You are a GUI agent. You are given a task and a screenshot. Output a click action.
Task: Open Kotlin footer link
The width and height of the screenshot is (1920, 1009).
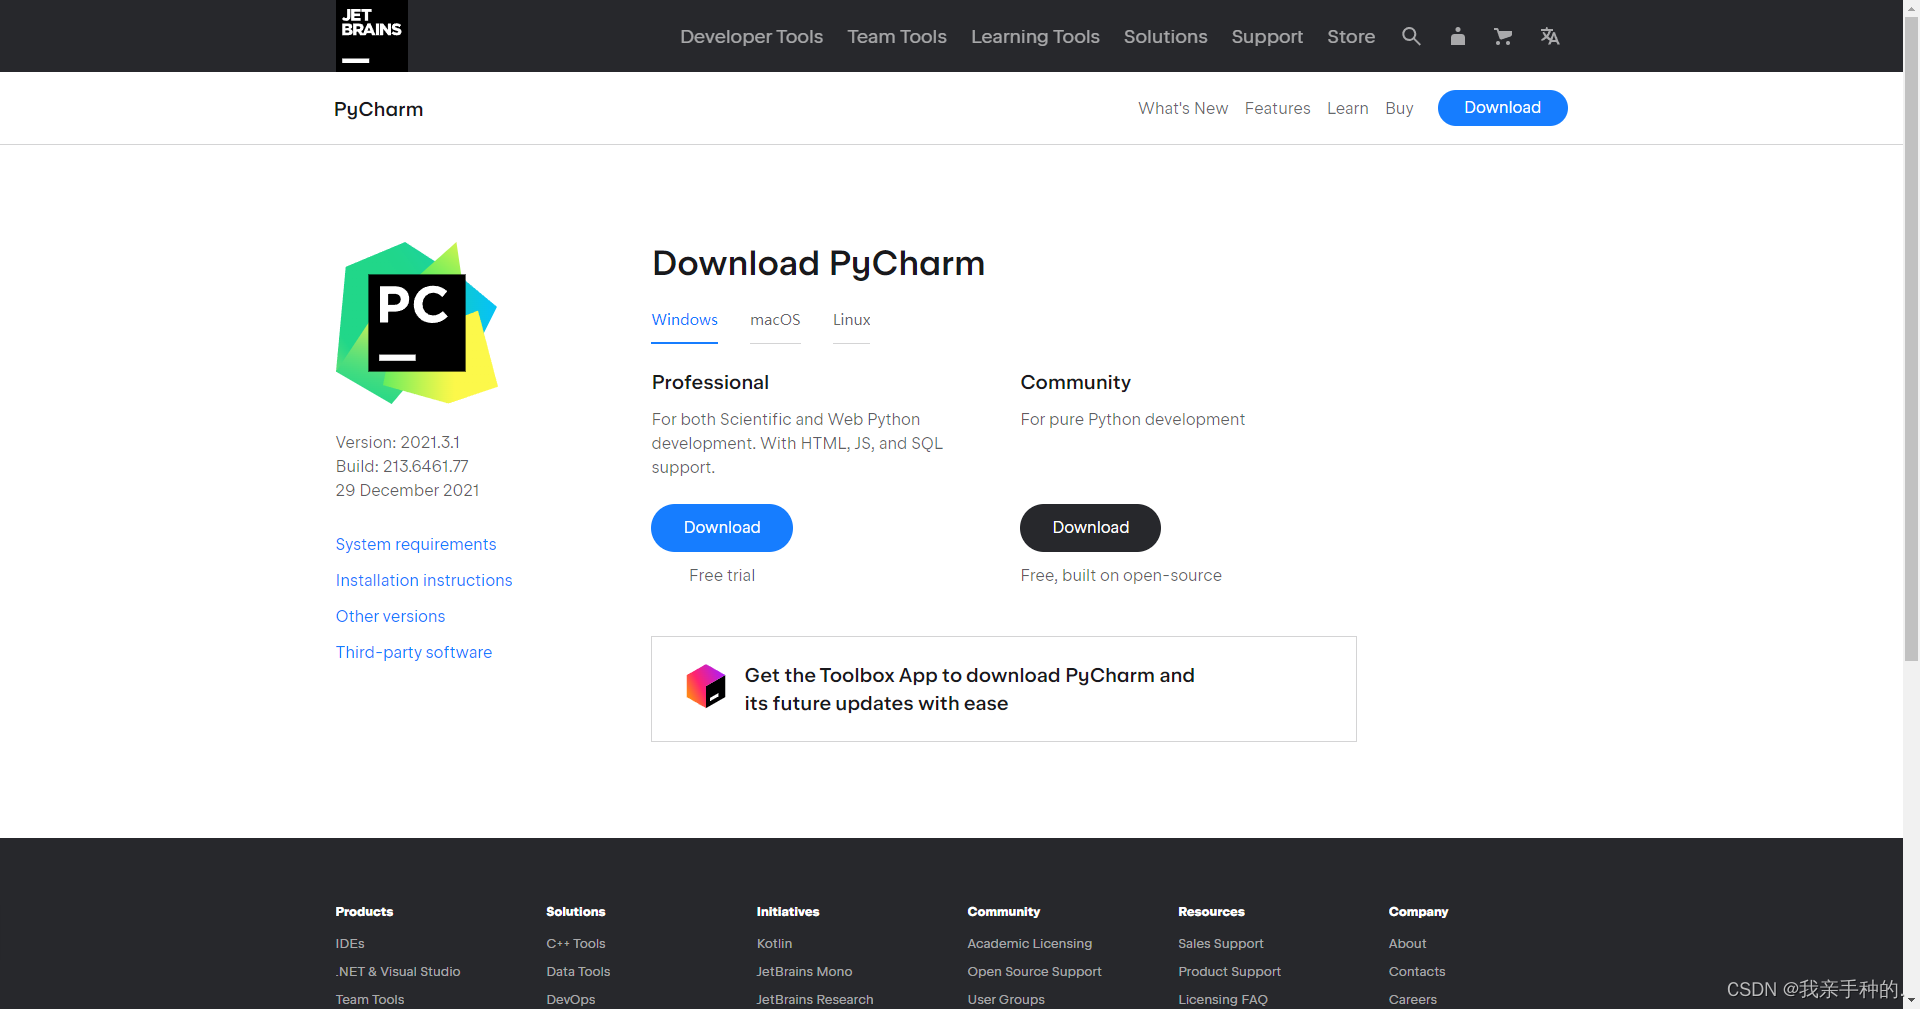tap(774, 944)
